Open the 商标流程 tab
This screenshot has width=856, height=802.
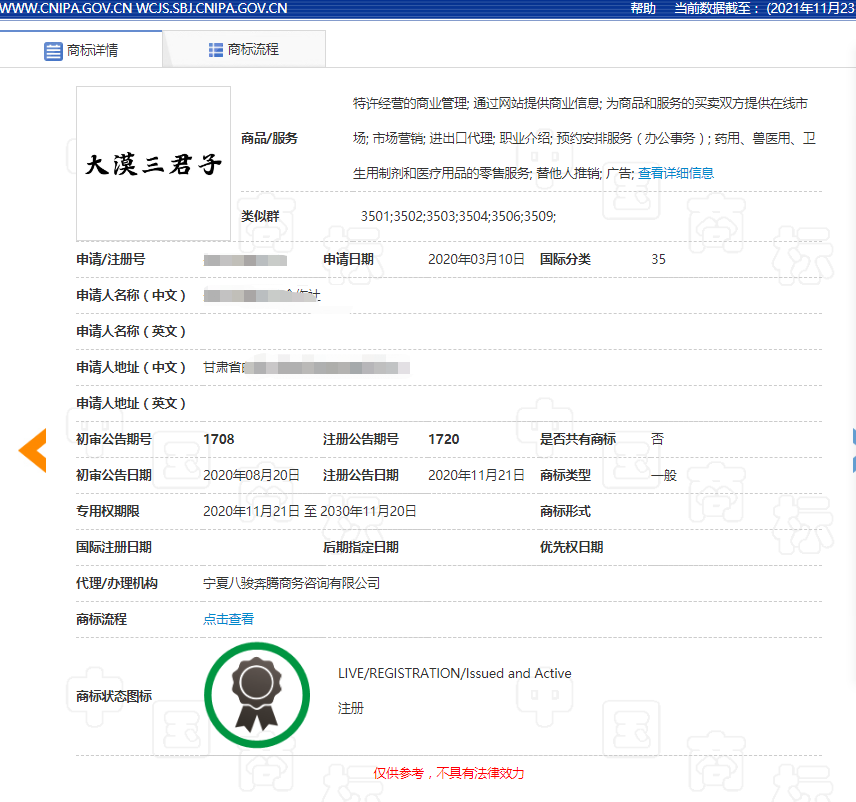coord(243,49)
